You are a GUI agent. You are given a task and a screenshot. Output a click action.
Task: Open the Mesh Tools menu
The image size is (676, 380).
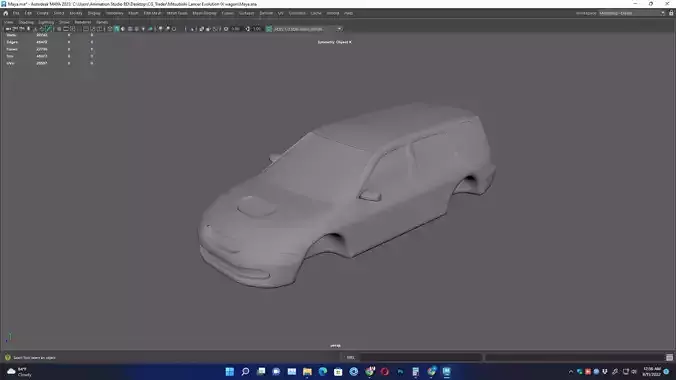pyautogui.click(x=177, y=13)
